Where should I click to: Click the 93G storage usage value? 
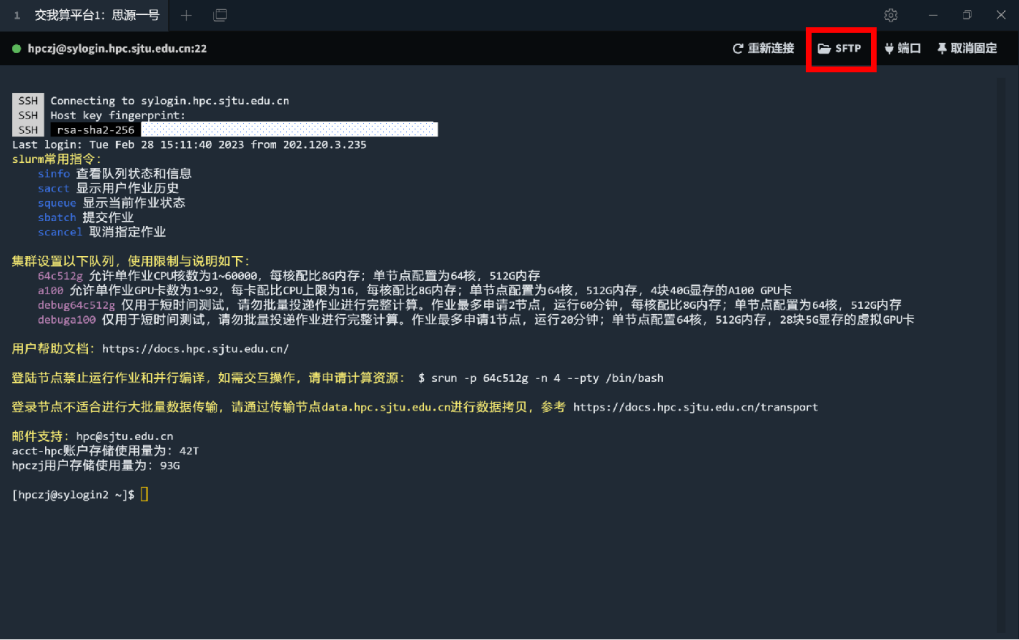tap(170, 466)
